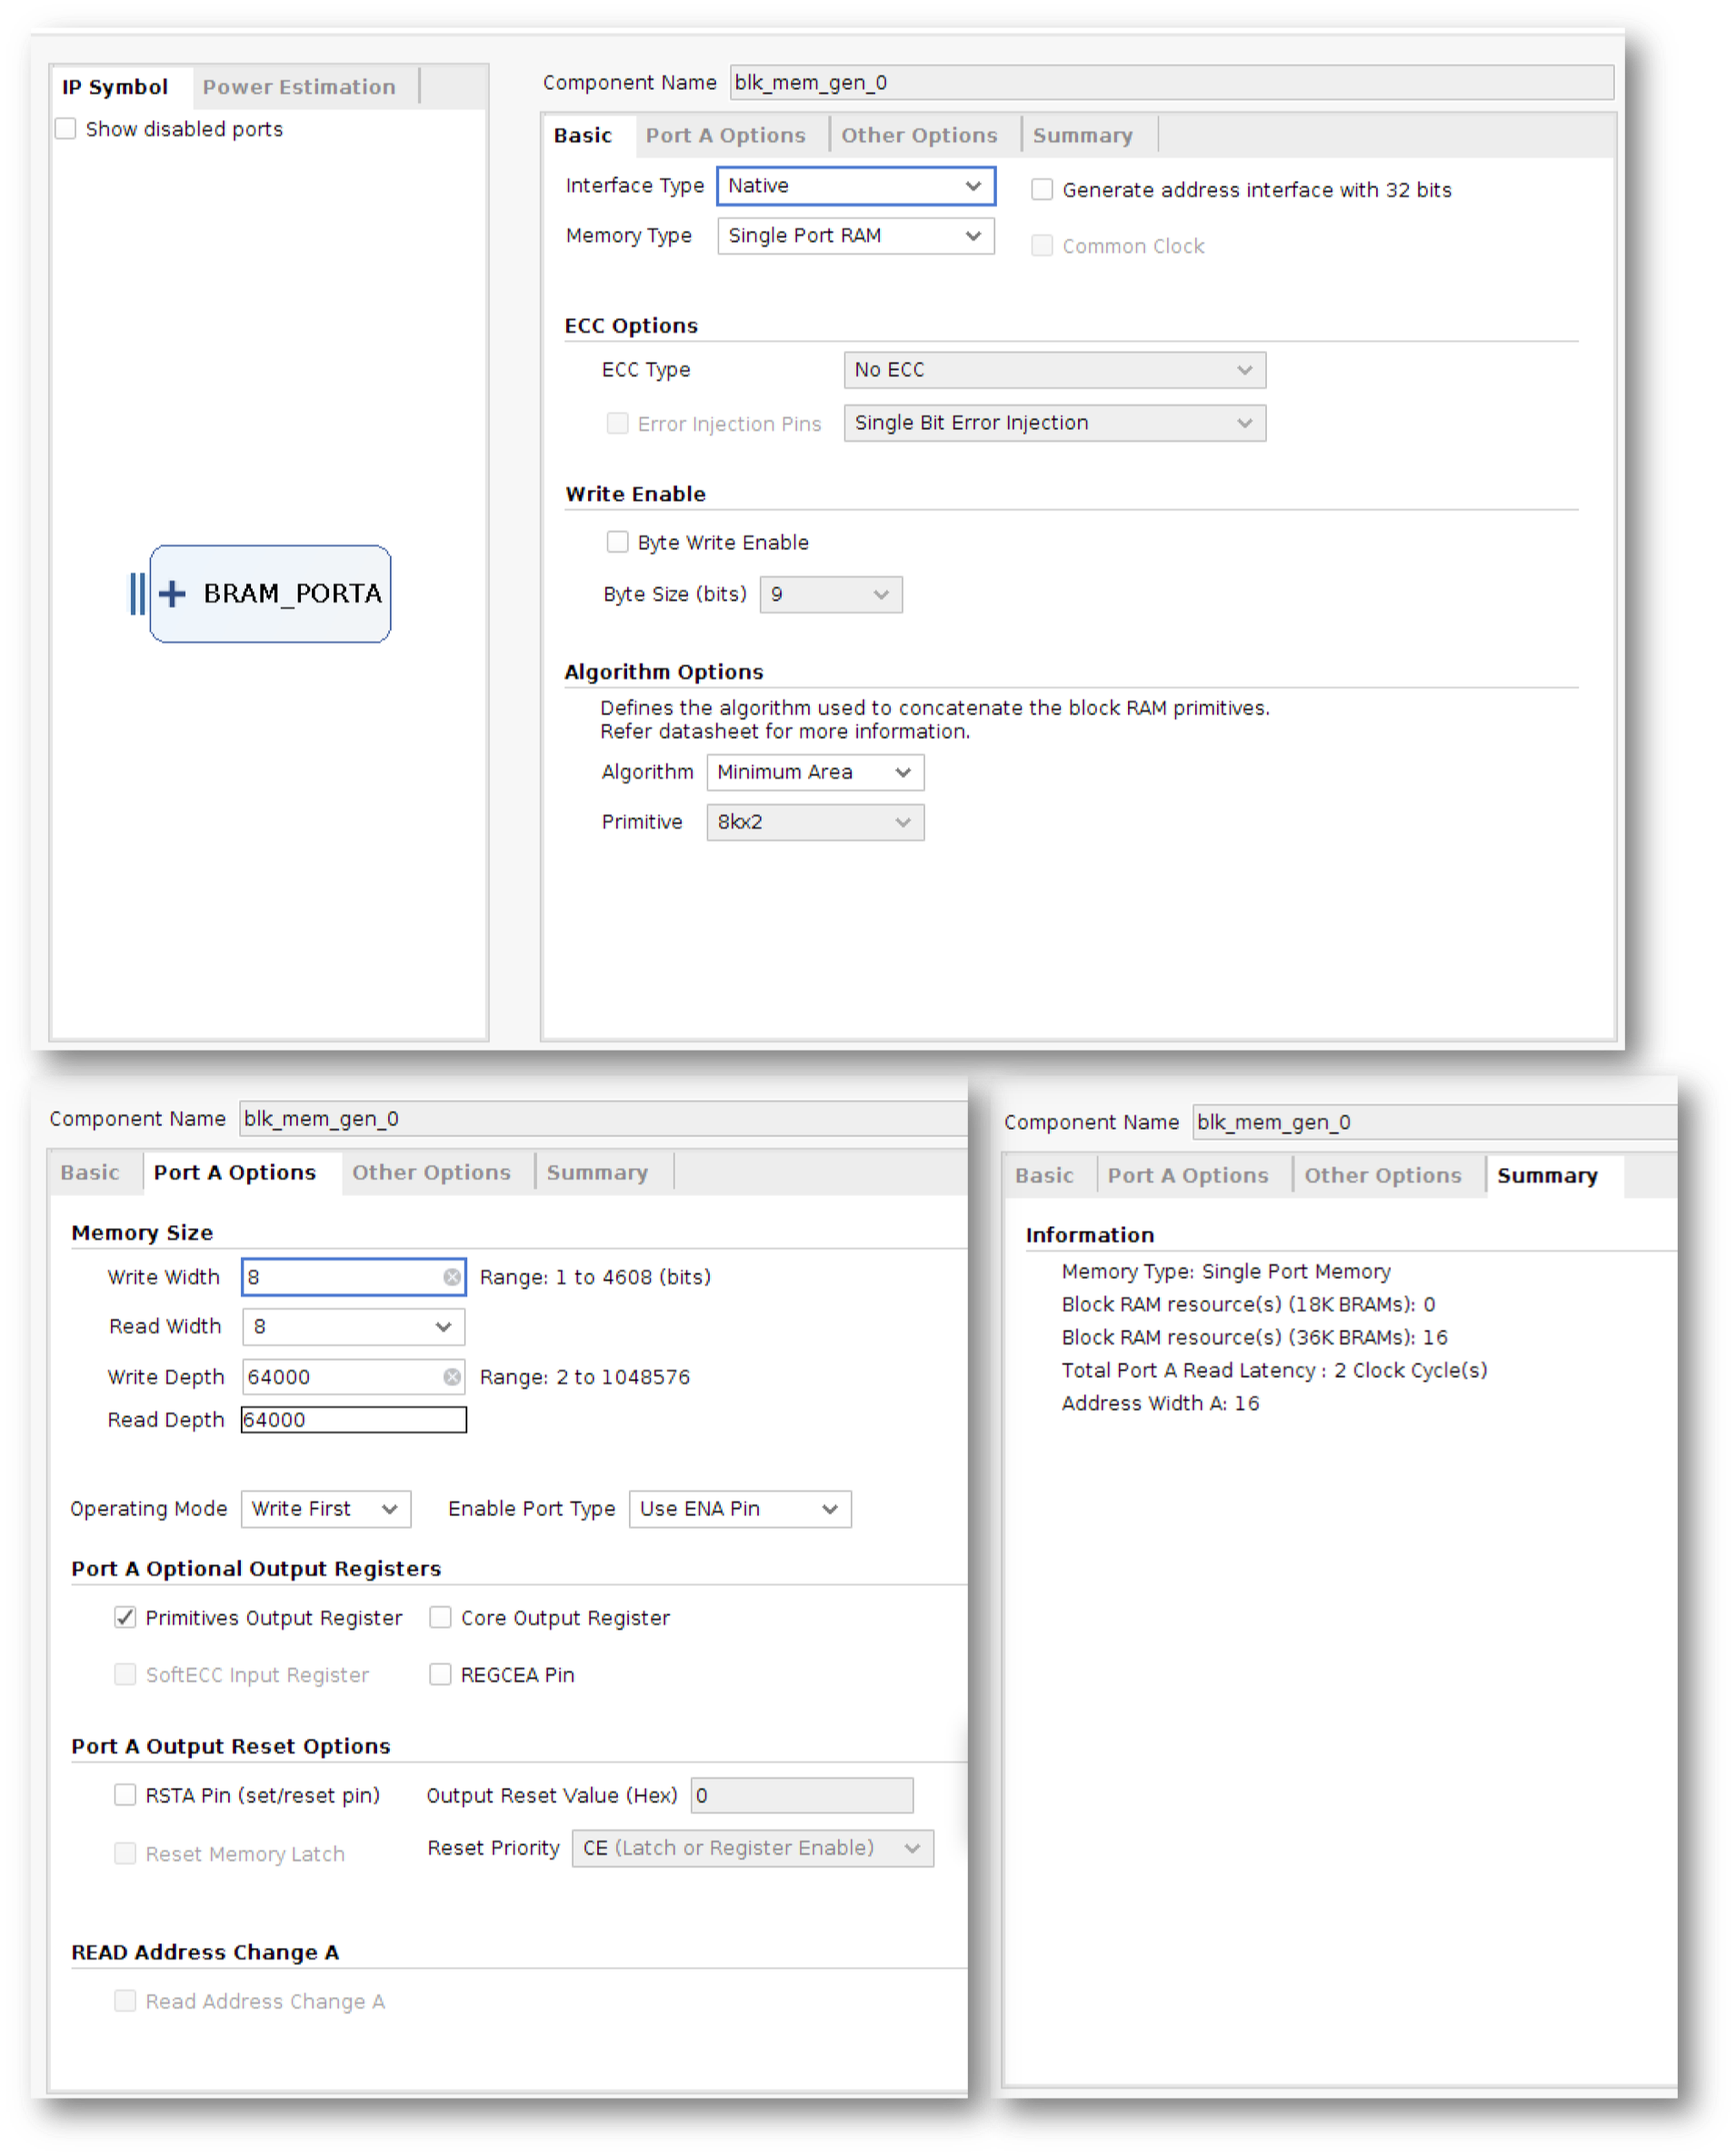
Task: Toggle the REGCEA Pin checkbox
Action: coord(440,1674)
